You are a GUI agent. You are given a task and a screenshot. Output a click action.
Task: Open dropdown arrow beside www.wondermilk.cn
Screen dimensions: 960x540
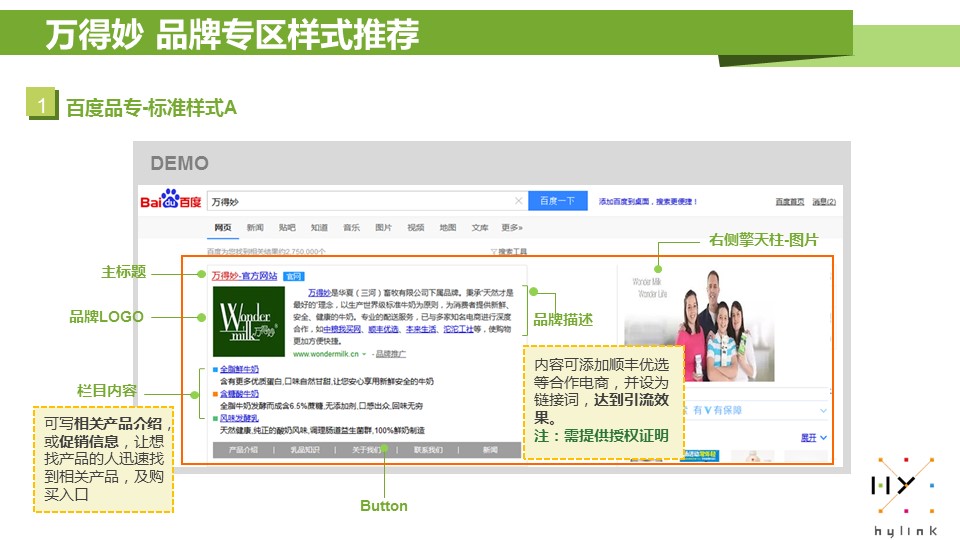point(364,353)
